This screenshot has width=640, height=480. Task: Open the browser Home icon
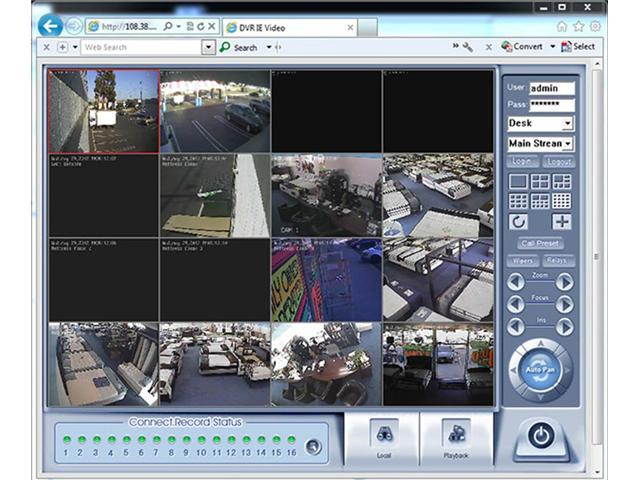[562, 27]
